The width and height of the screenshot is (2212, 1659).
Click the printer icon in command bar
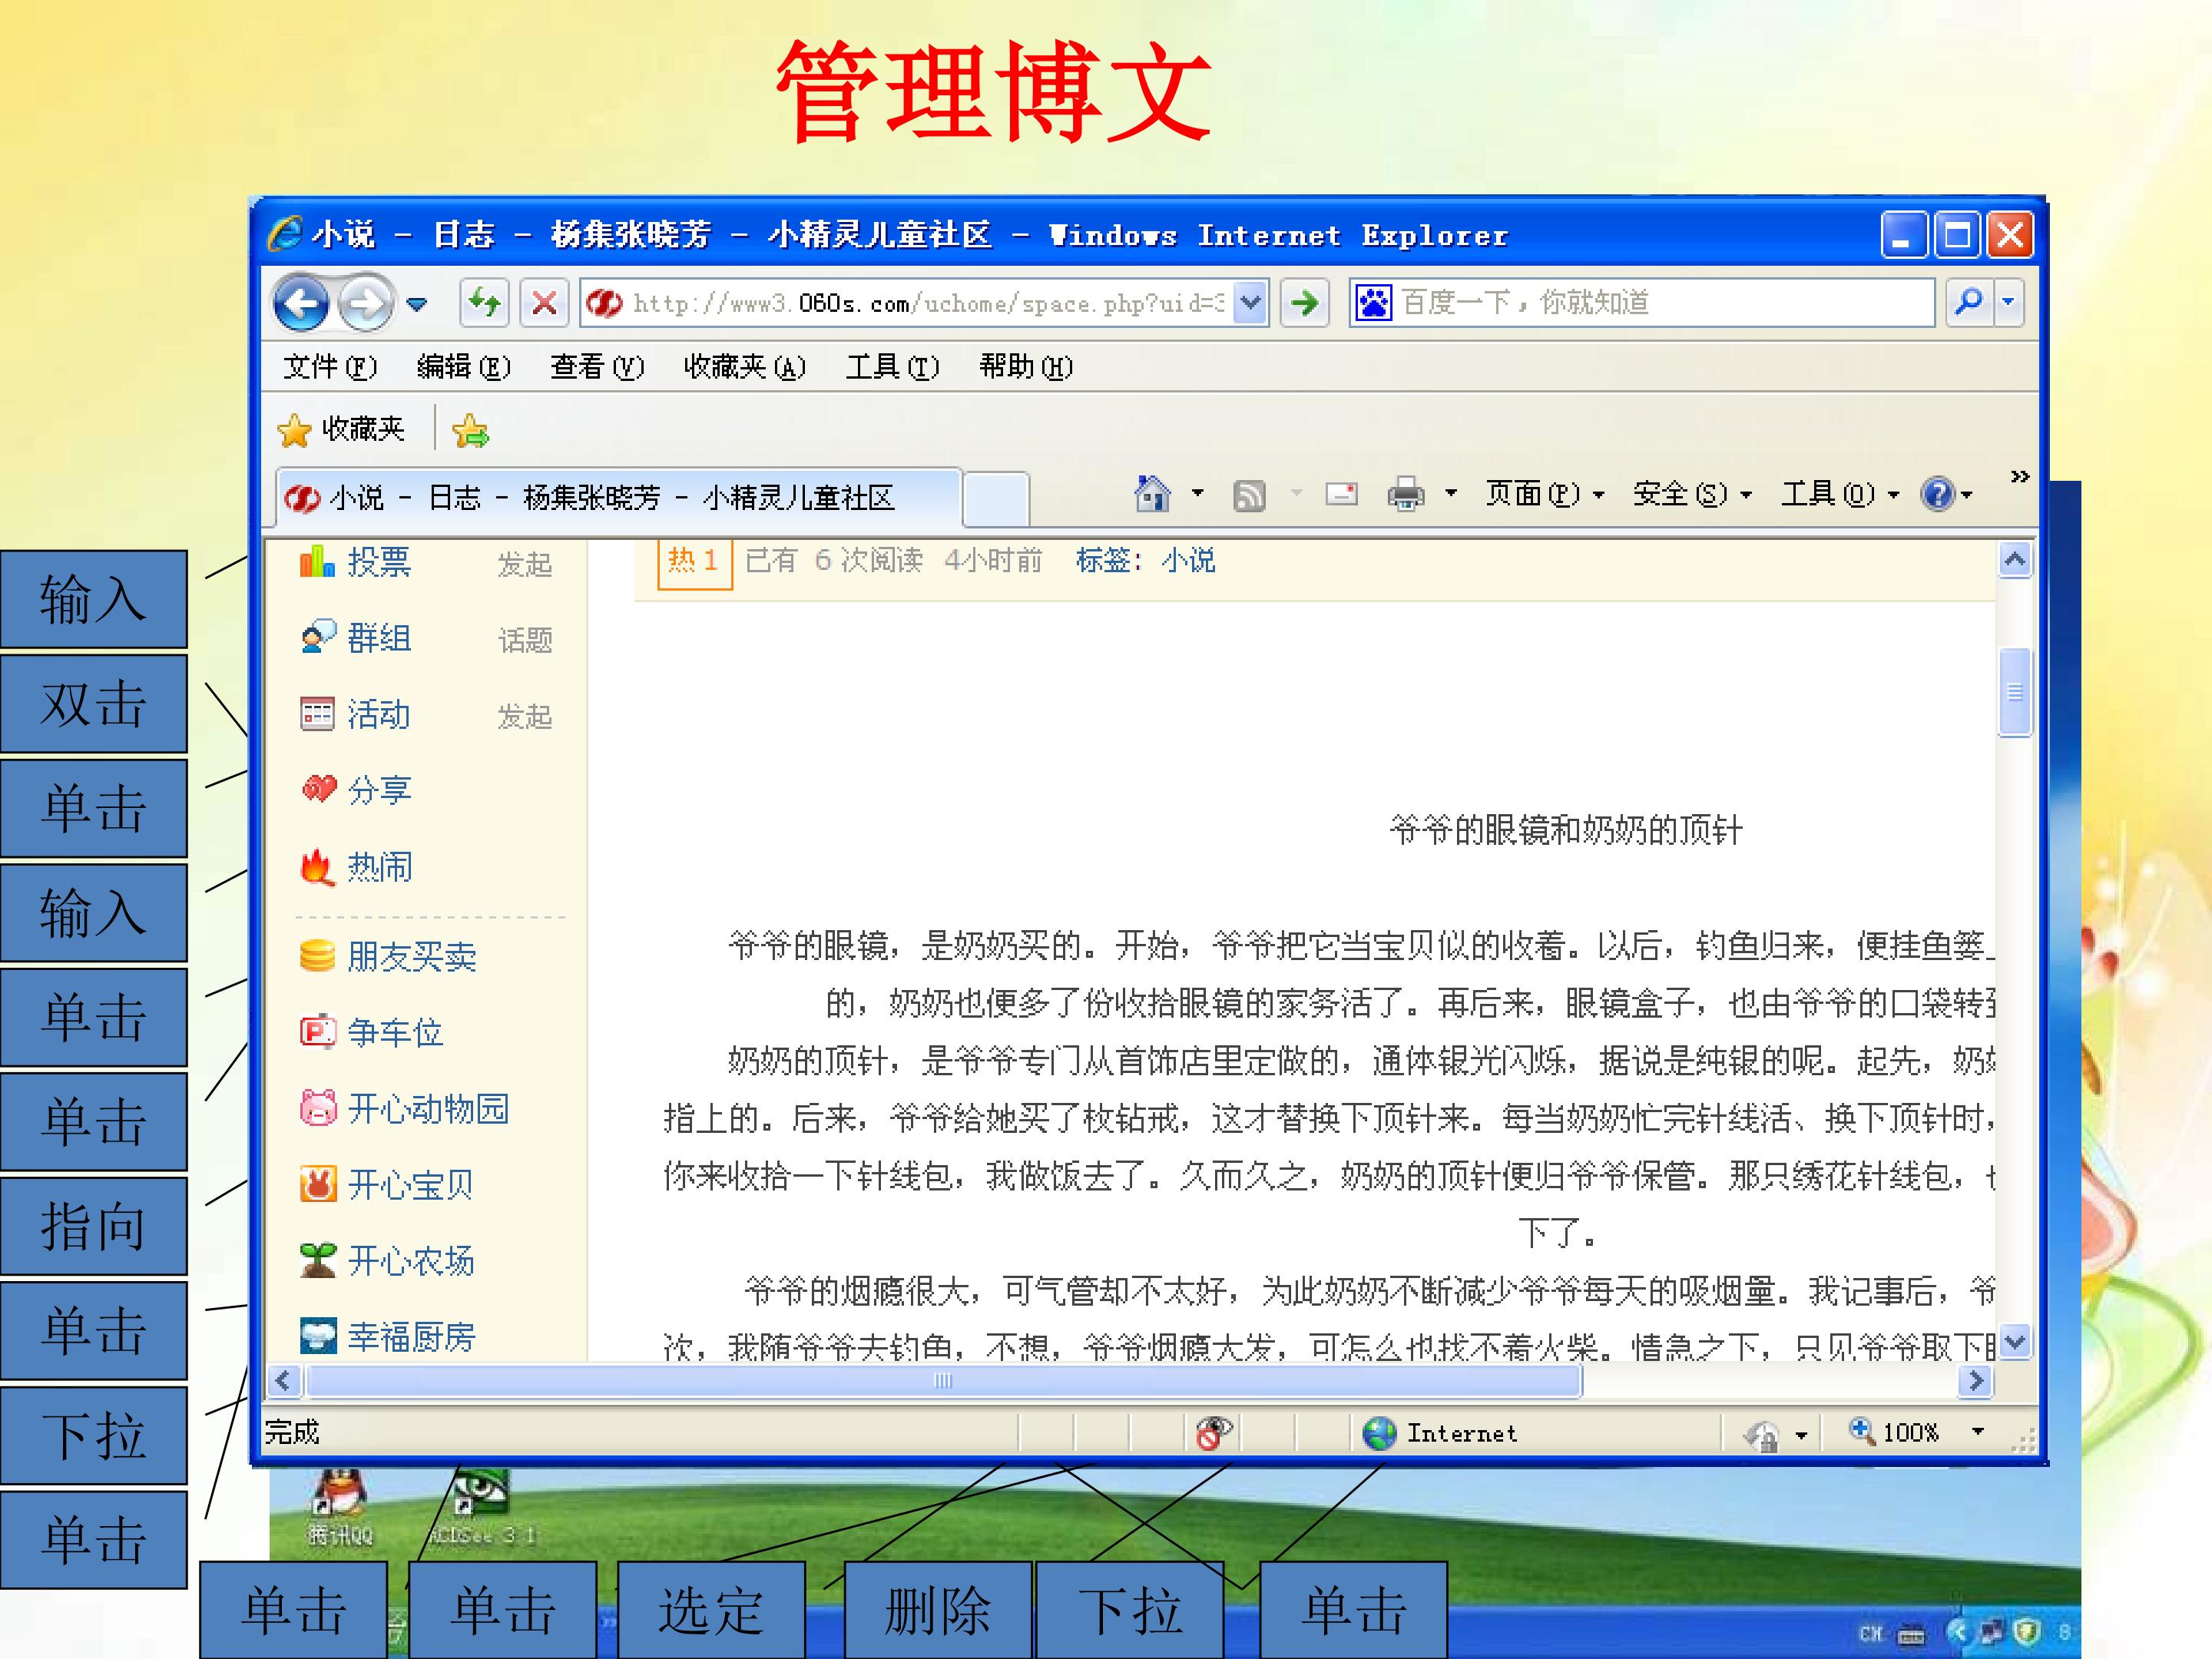1405,494
